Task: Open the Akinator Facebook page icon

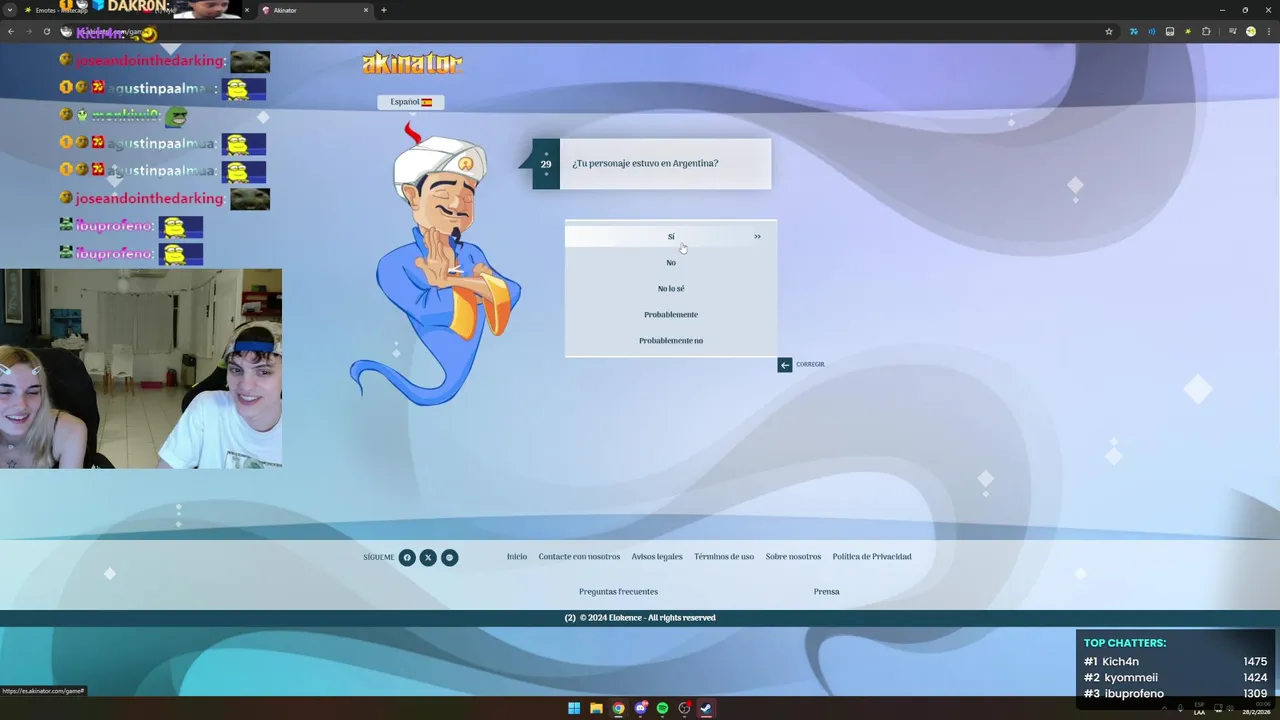Action: (x=407, y=558)
